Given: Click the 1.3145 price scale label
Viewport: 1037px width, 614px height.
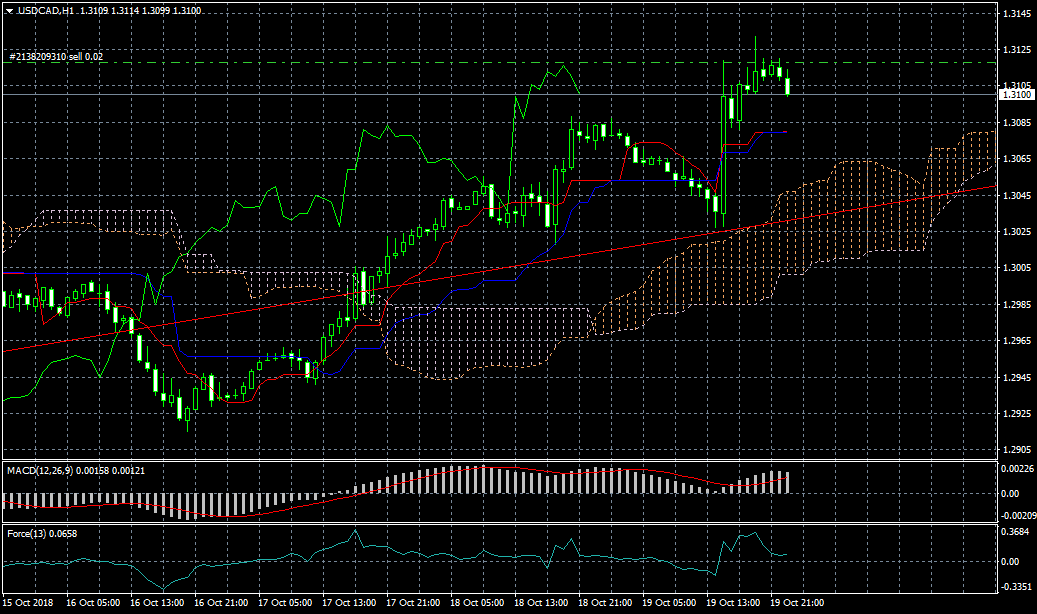Looking at the screenshot, I should coord(1015,14).
